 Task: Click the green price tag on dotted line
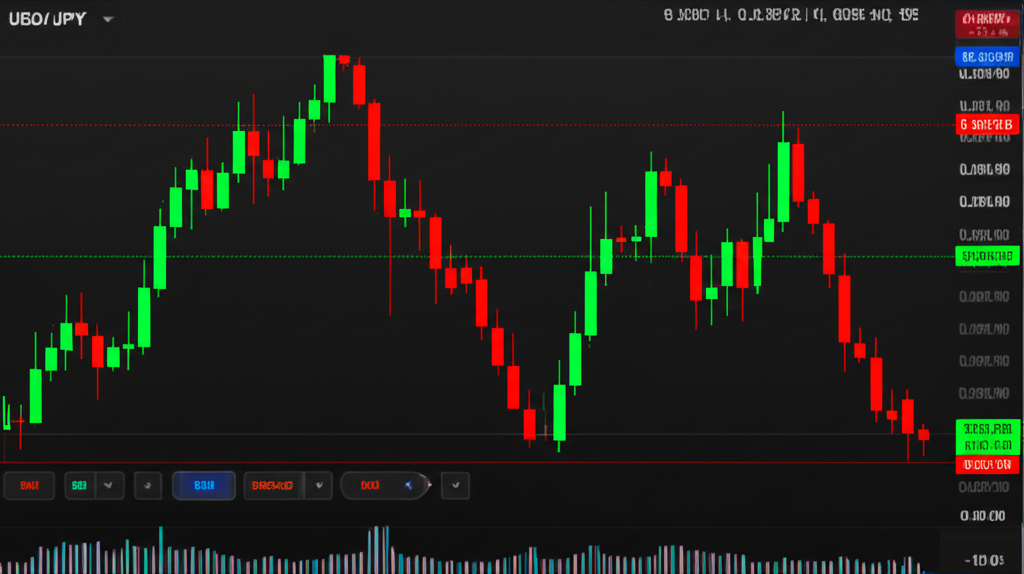[x=988, y=256]
